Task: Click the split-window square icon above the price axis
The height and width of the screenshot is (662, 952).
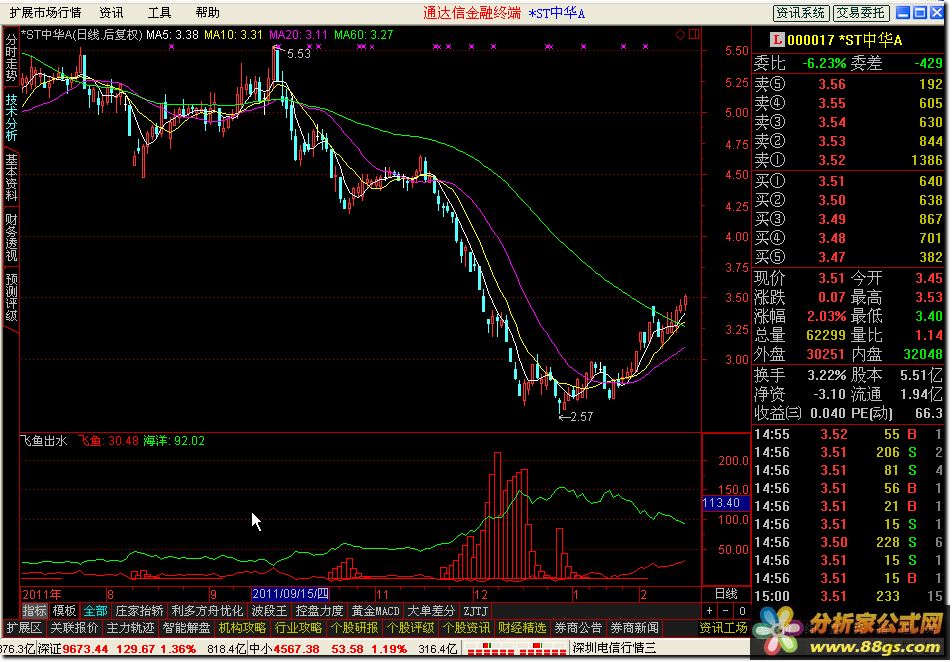Action: [693, 34]
